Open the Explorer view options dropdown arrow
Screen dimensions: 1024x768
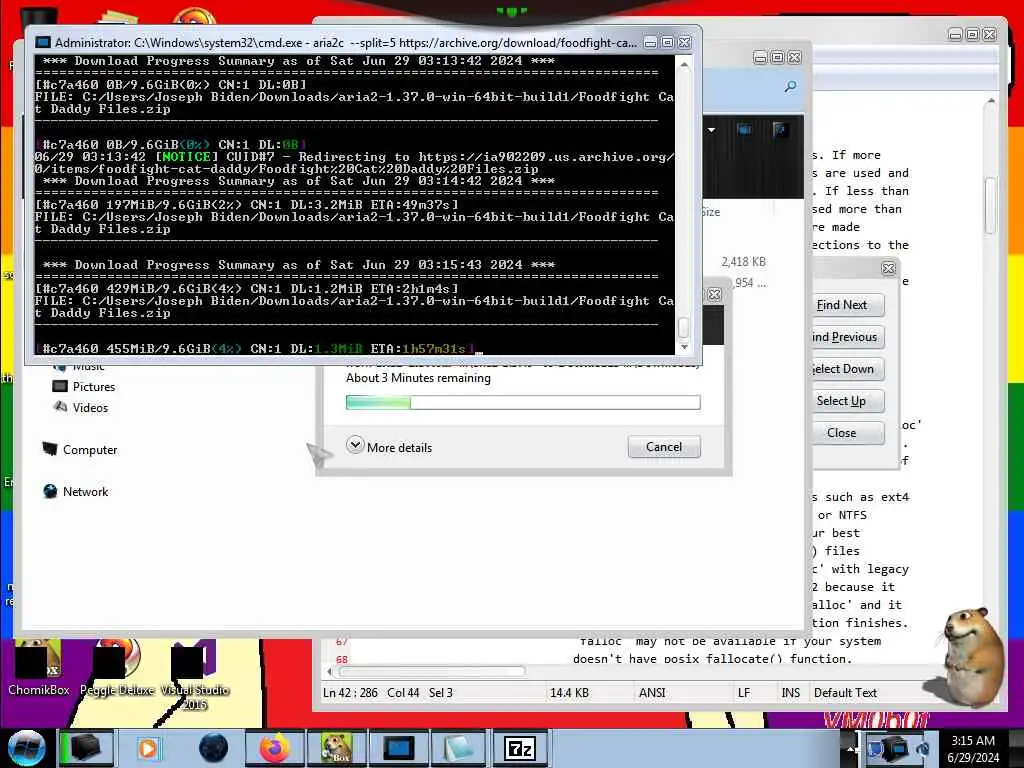point(711,129)
